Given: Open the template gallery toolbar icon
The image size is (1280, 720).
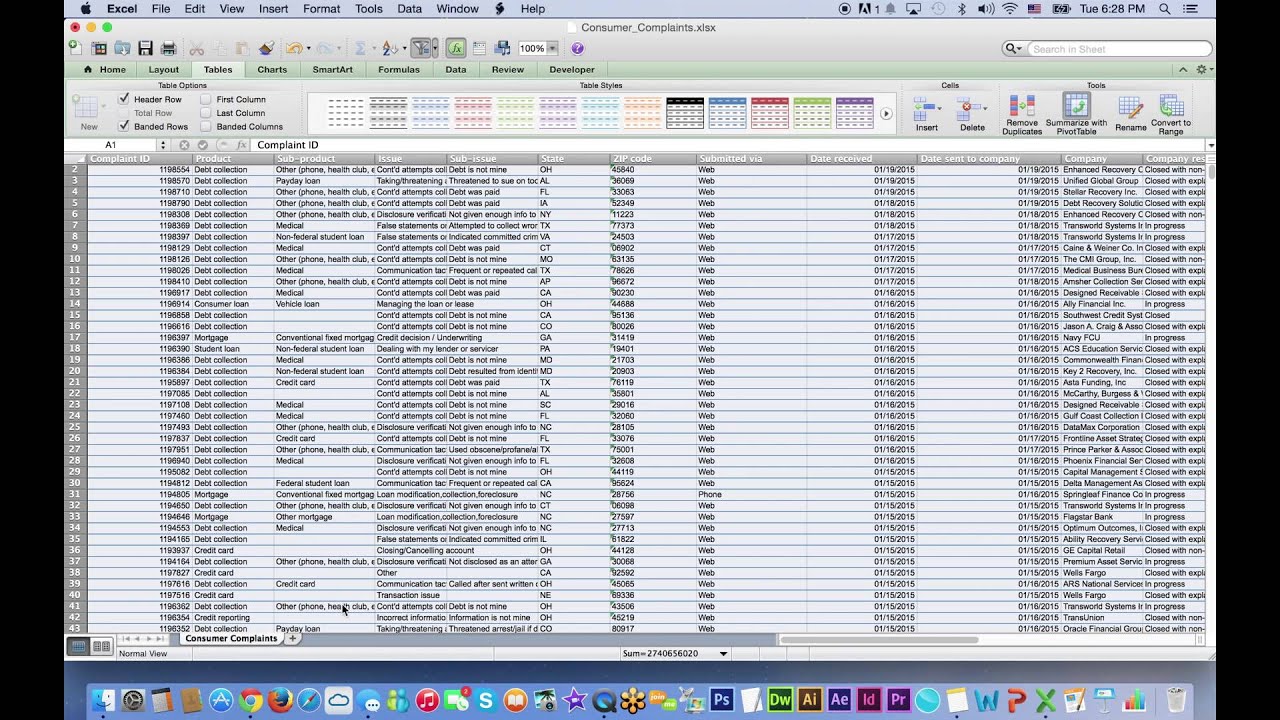Looking at the screenshot, I should pos(99,48).
